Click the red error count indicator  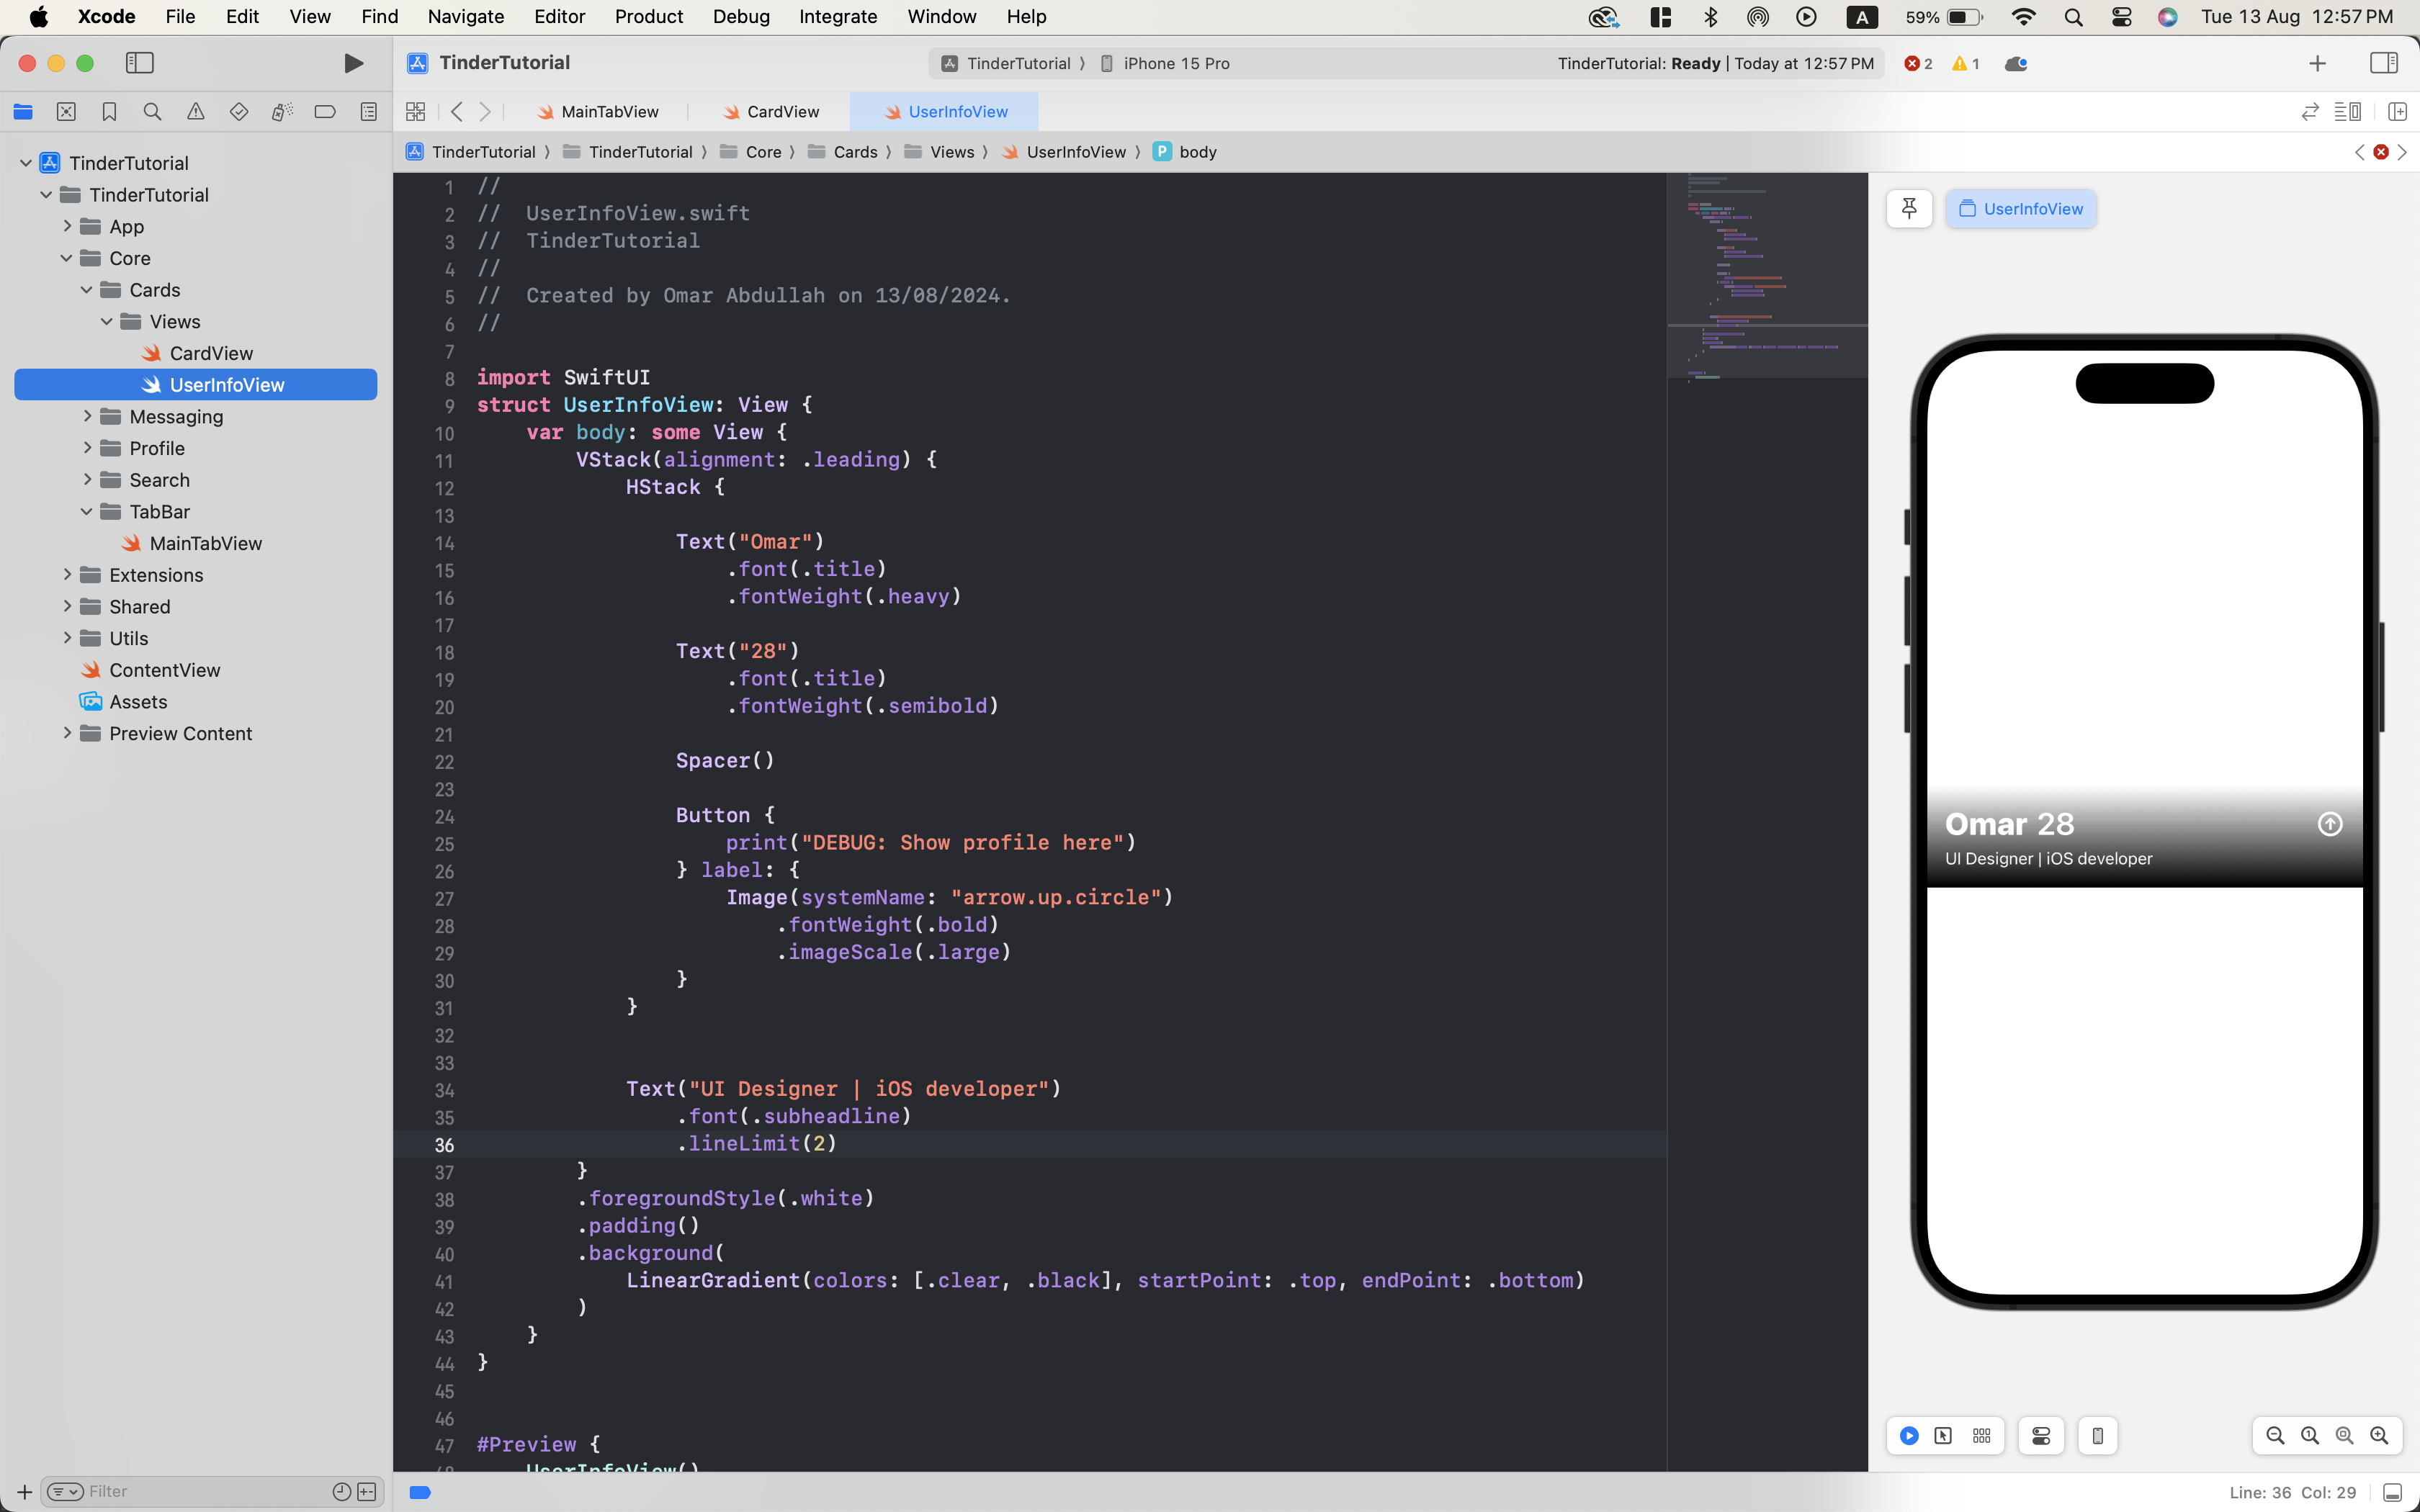[x=1917, y=63]
